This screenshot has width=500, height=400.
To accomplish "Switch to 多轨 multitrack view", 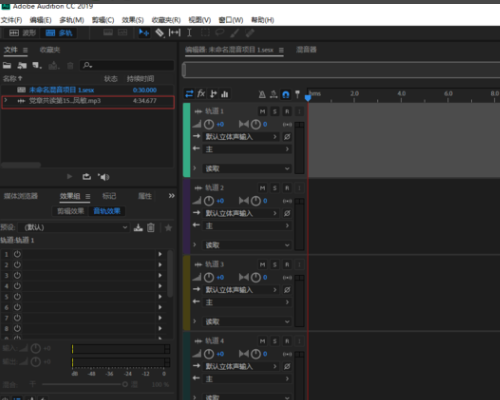I will [x=59, y=33].
